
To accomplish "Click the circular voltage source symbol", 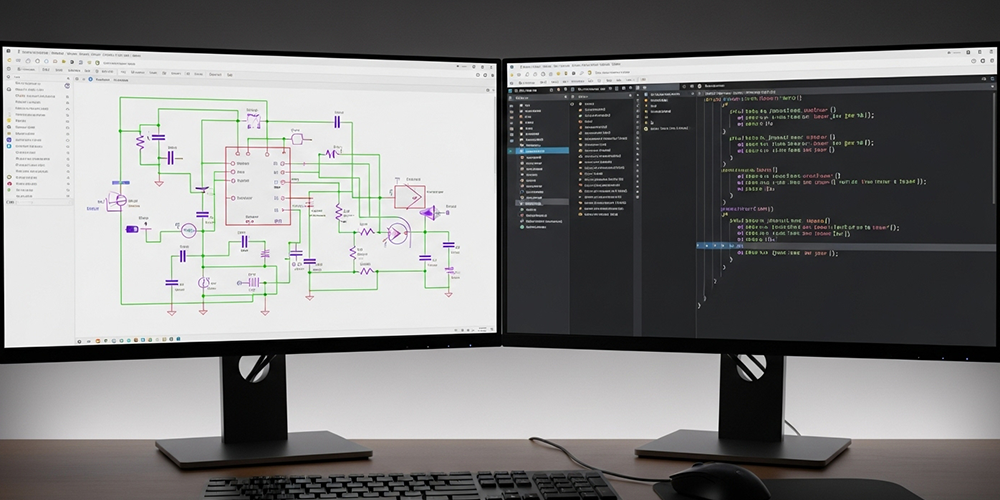I will pos(188,231).
